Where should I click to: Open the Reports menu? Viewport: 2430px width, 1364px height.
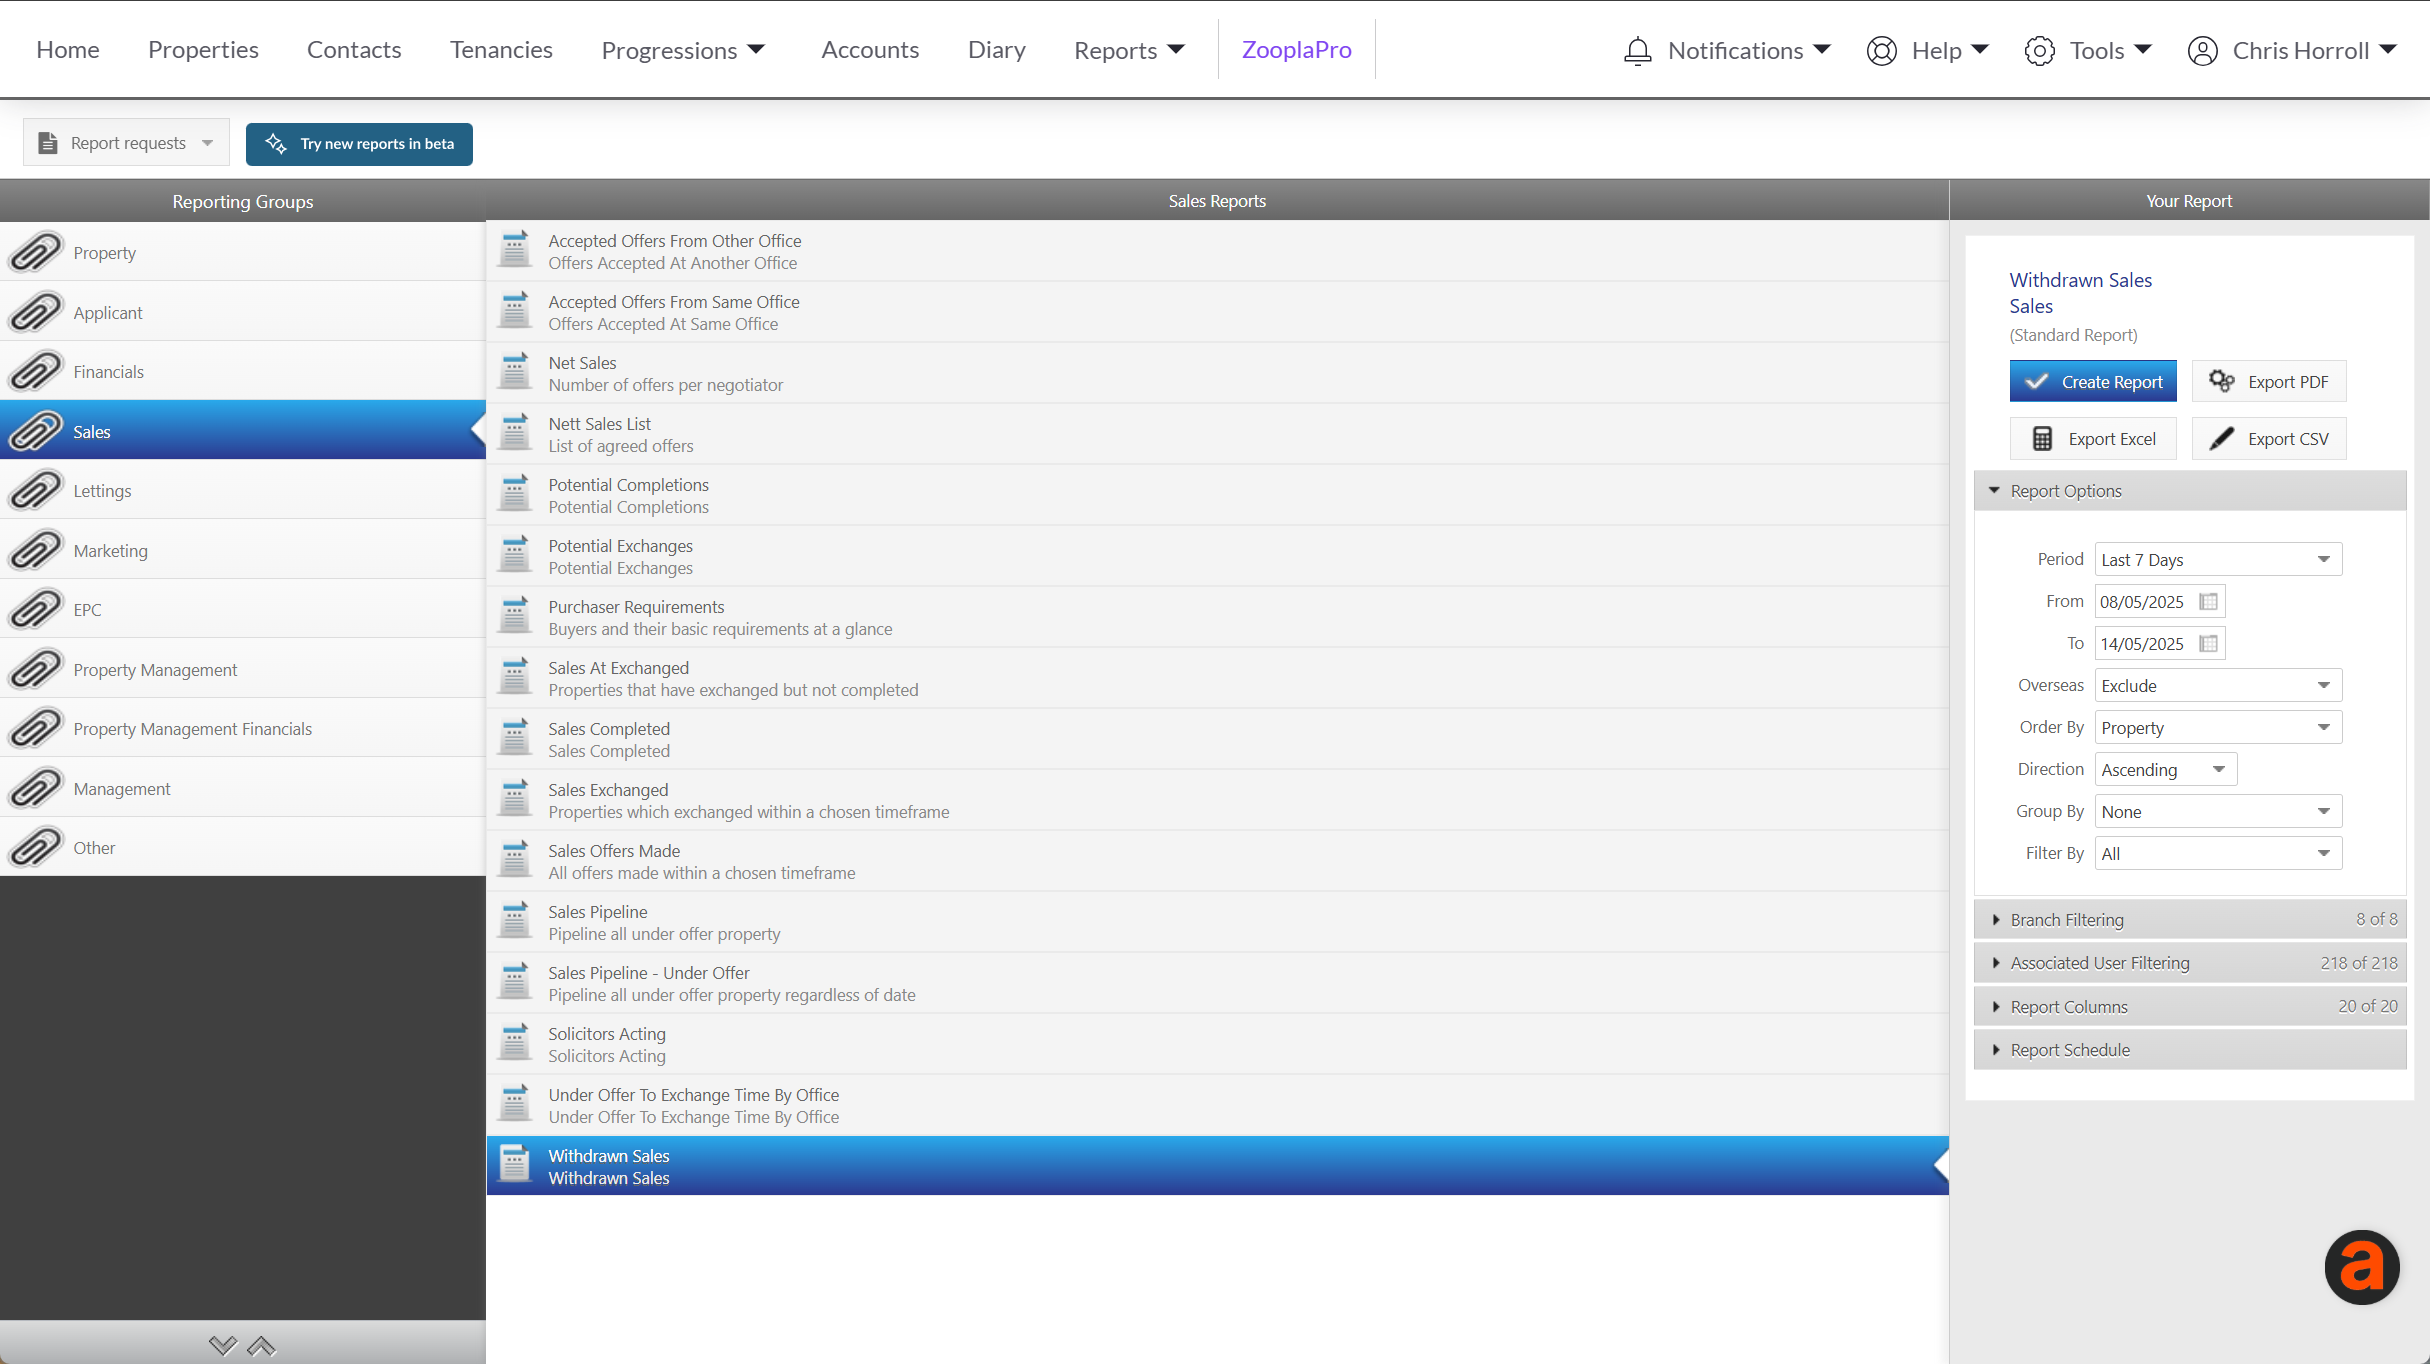point(1129,50)
